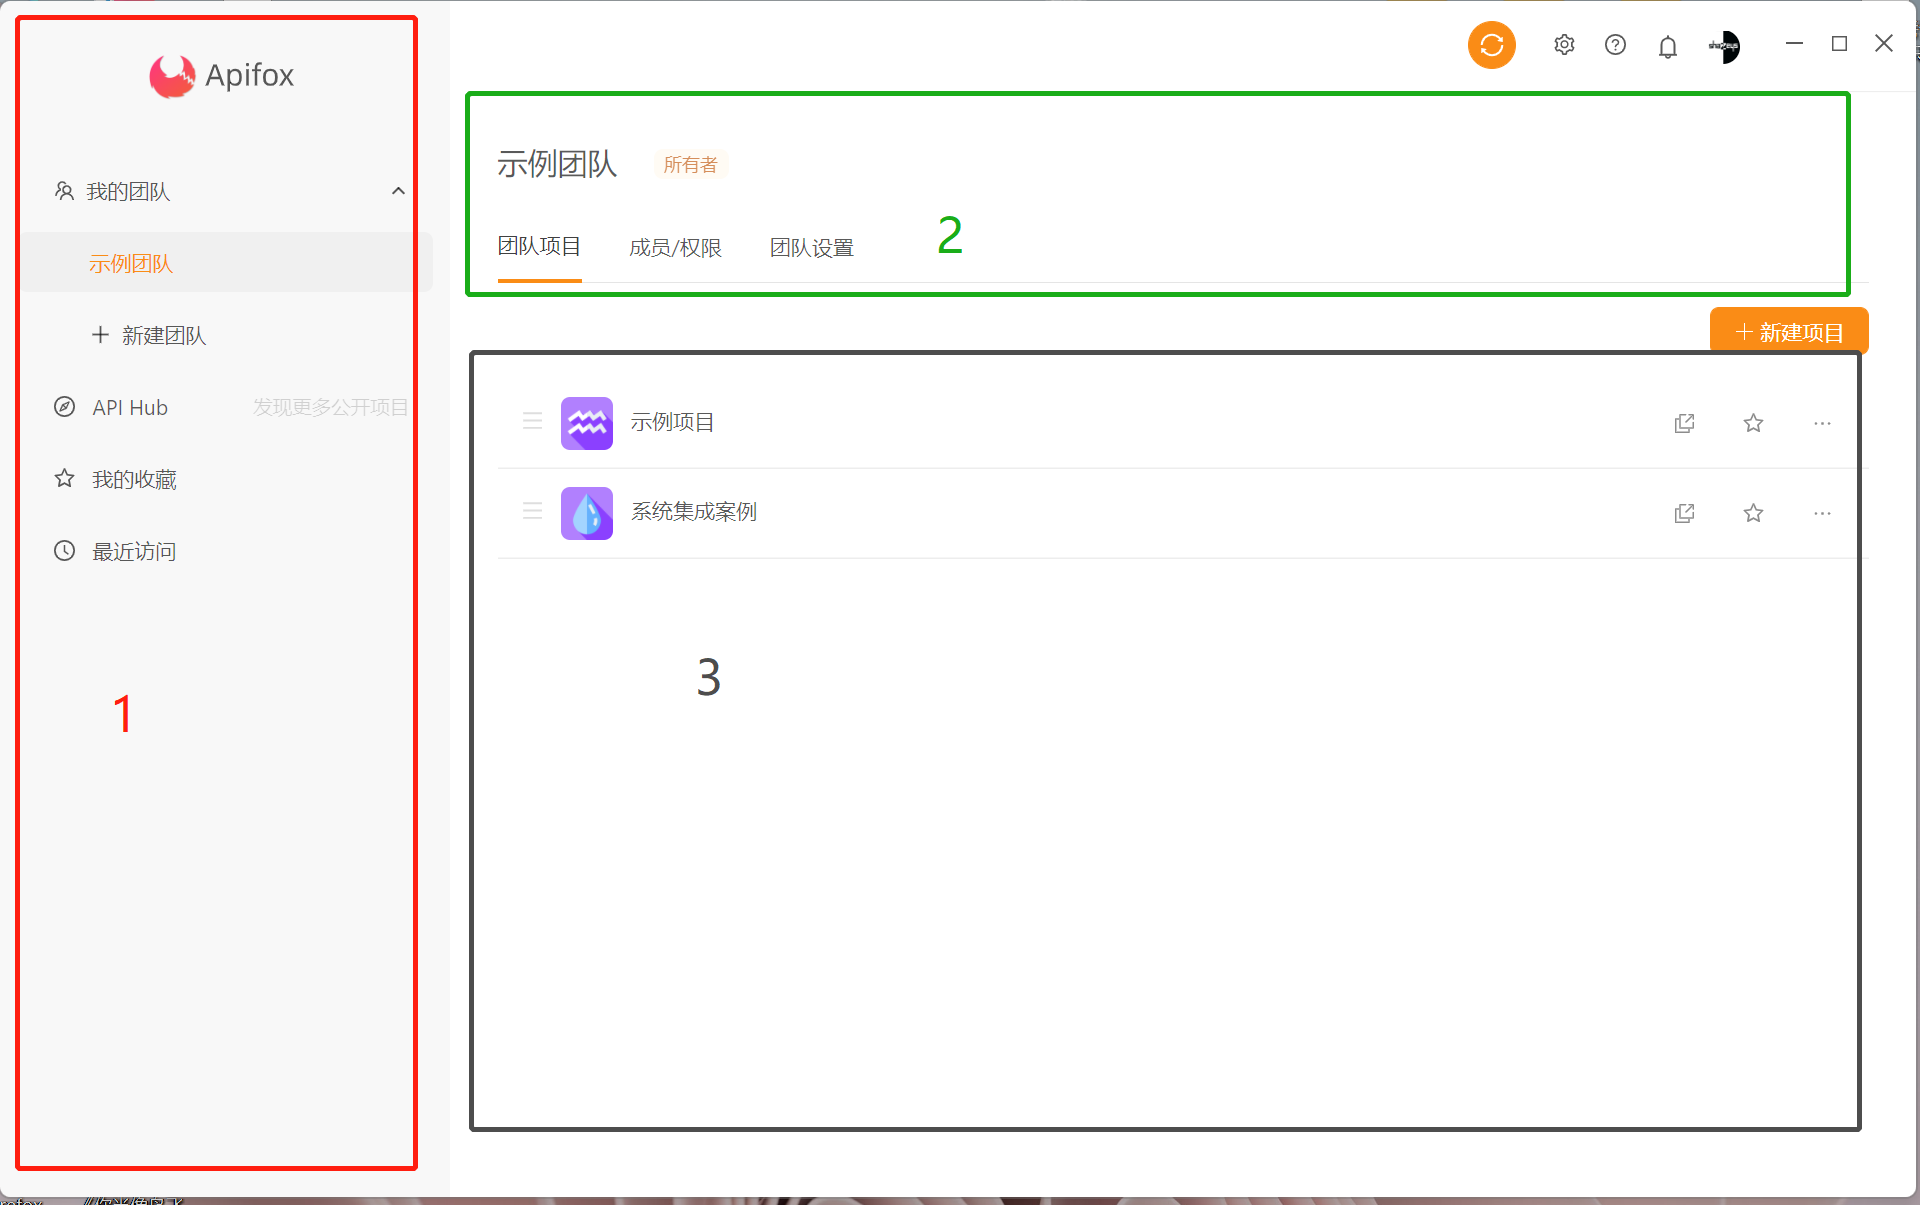This screenshot has height=1205, width=1920.
Task: Switch to the 团队设置 tab
Action: 811,248
